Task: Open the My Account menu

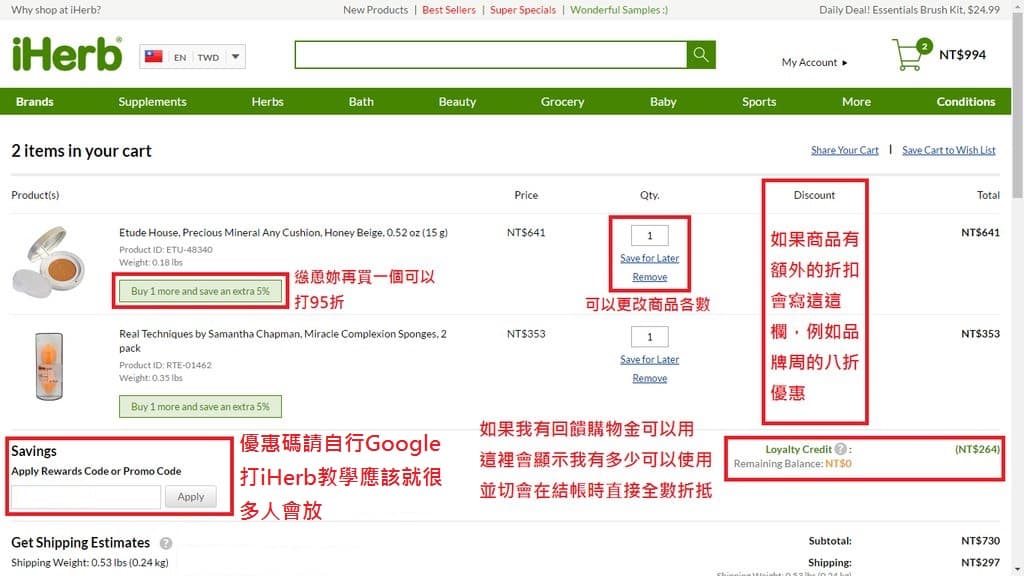Action: pyautogui.click(x=814, y=62)
